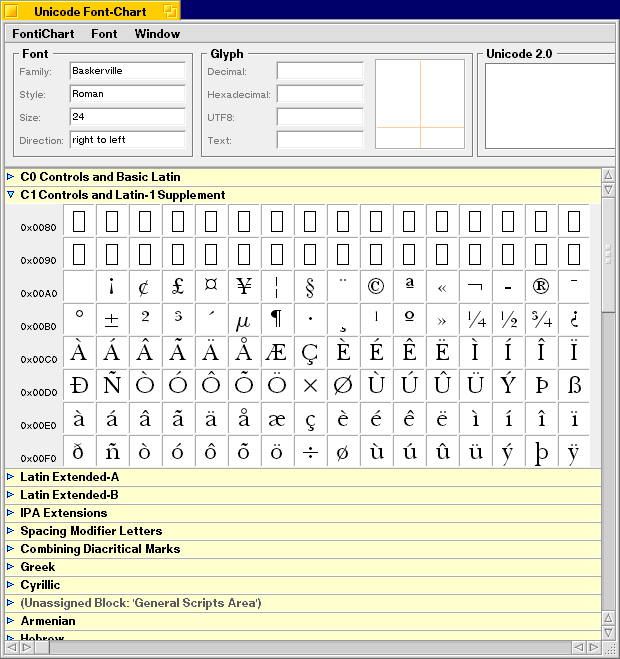The height and width of the screenshot is (659, 620).
Task: Click the Glyph Text field
Action: pyautogui.click(x=320, y=140)
